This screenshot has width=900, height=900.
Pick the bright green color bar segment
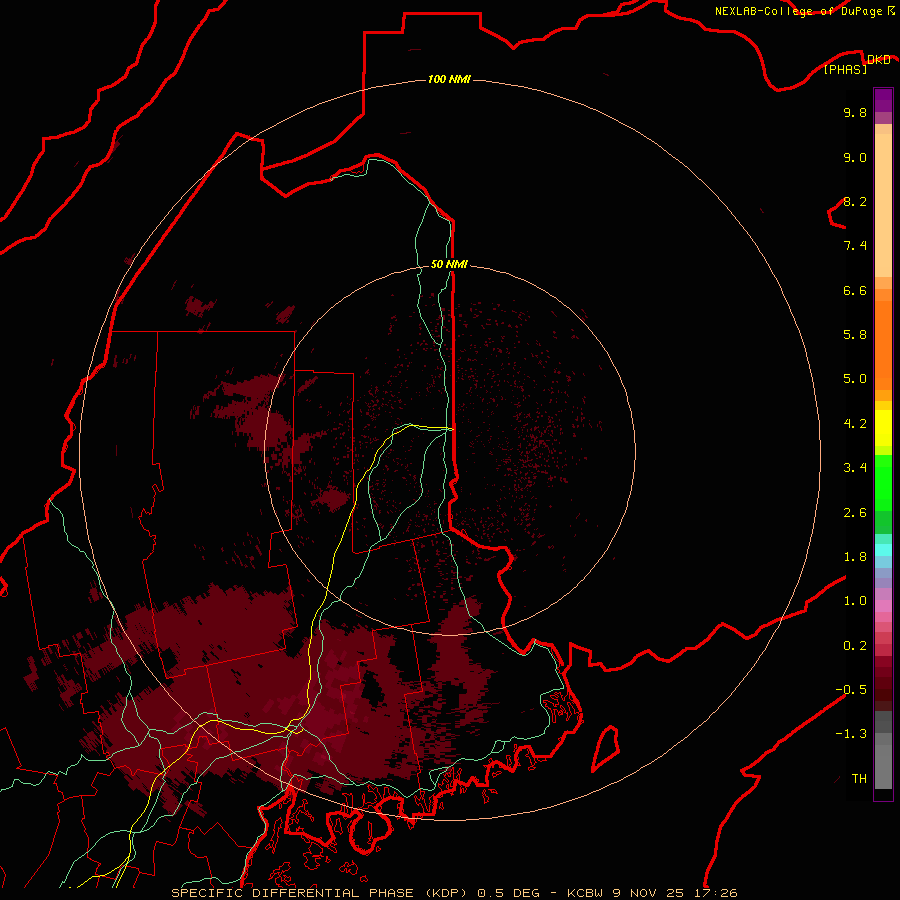pos(883,482)
